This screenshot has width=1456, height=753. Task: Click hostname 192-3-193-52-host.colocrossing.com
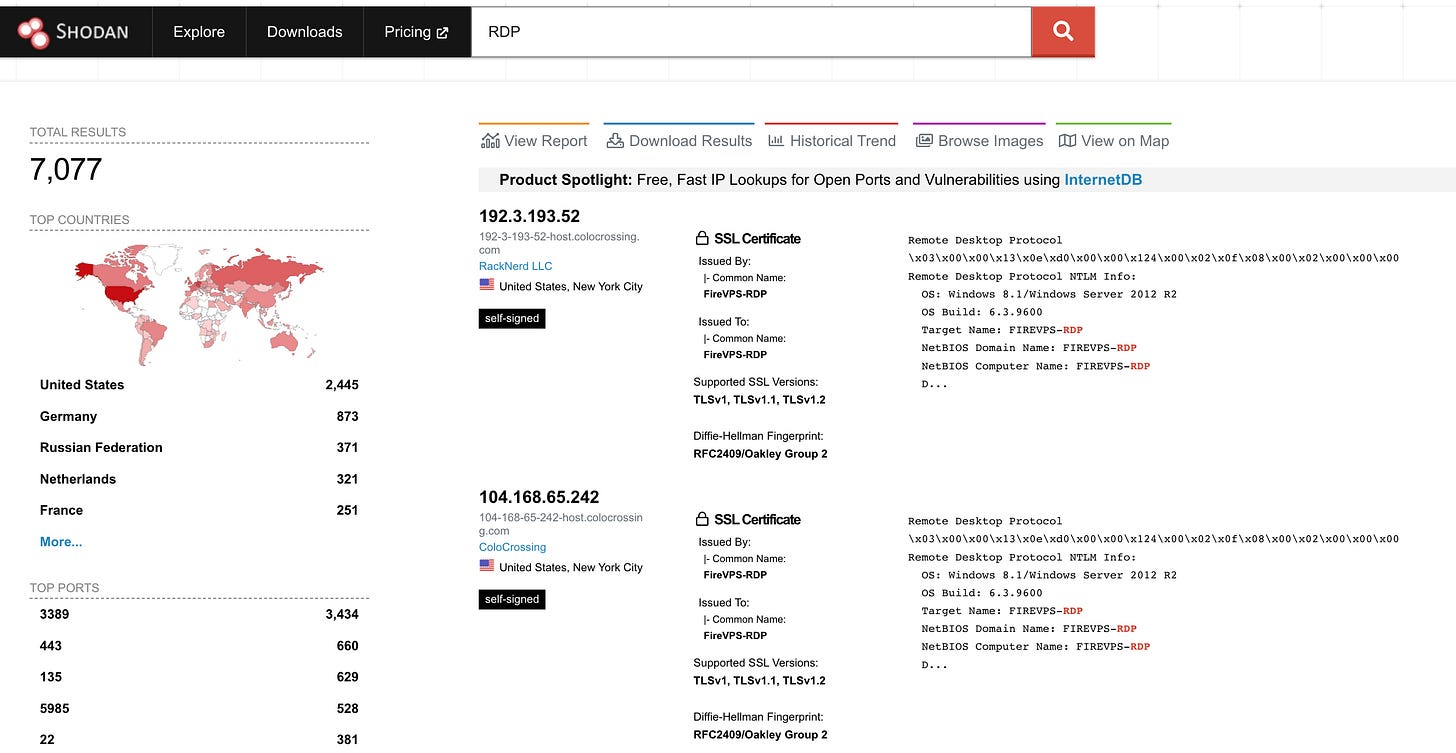point(559,243)
